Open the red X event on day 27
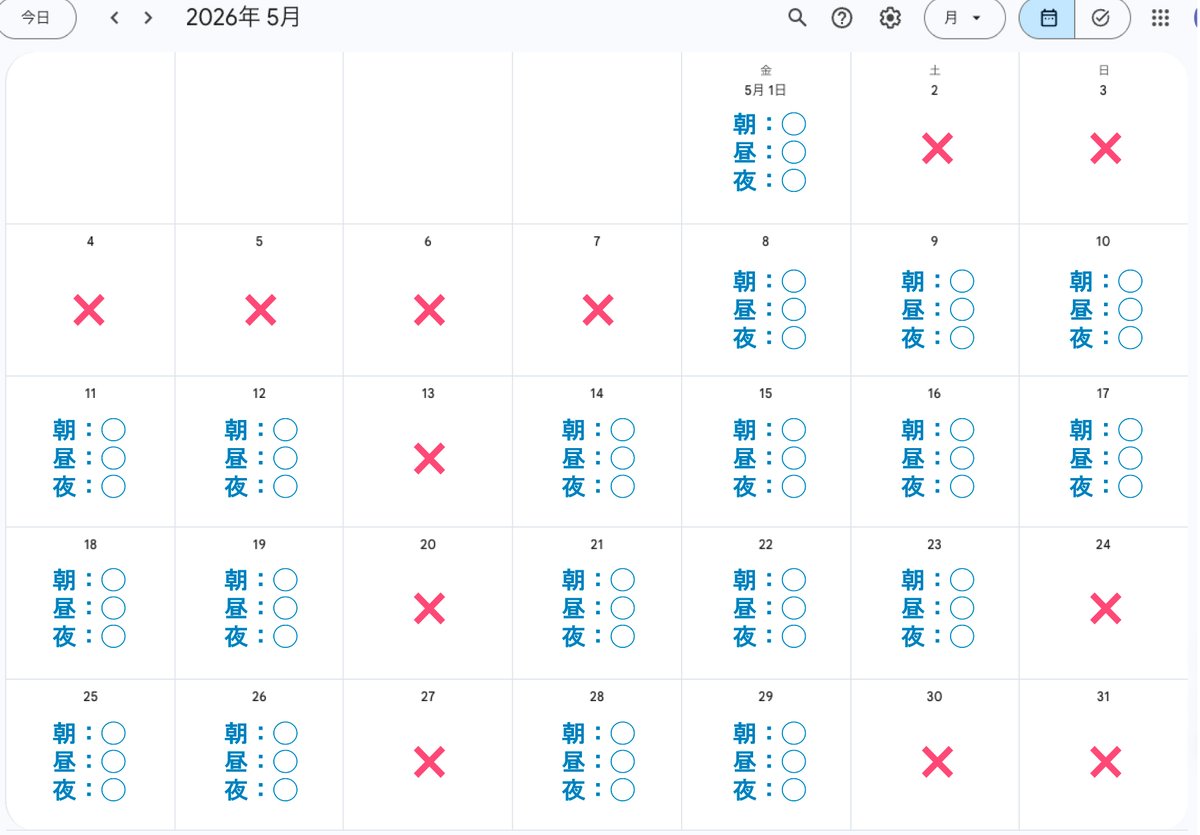 coord(429,763)
